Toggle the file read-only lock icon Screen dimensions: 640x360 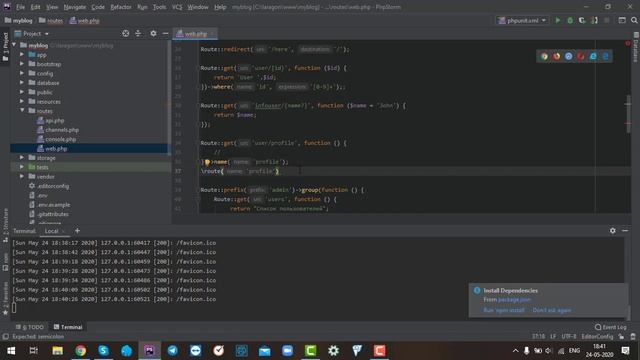(621, 336)
